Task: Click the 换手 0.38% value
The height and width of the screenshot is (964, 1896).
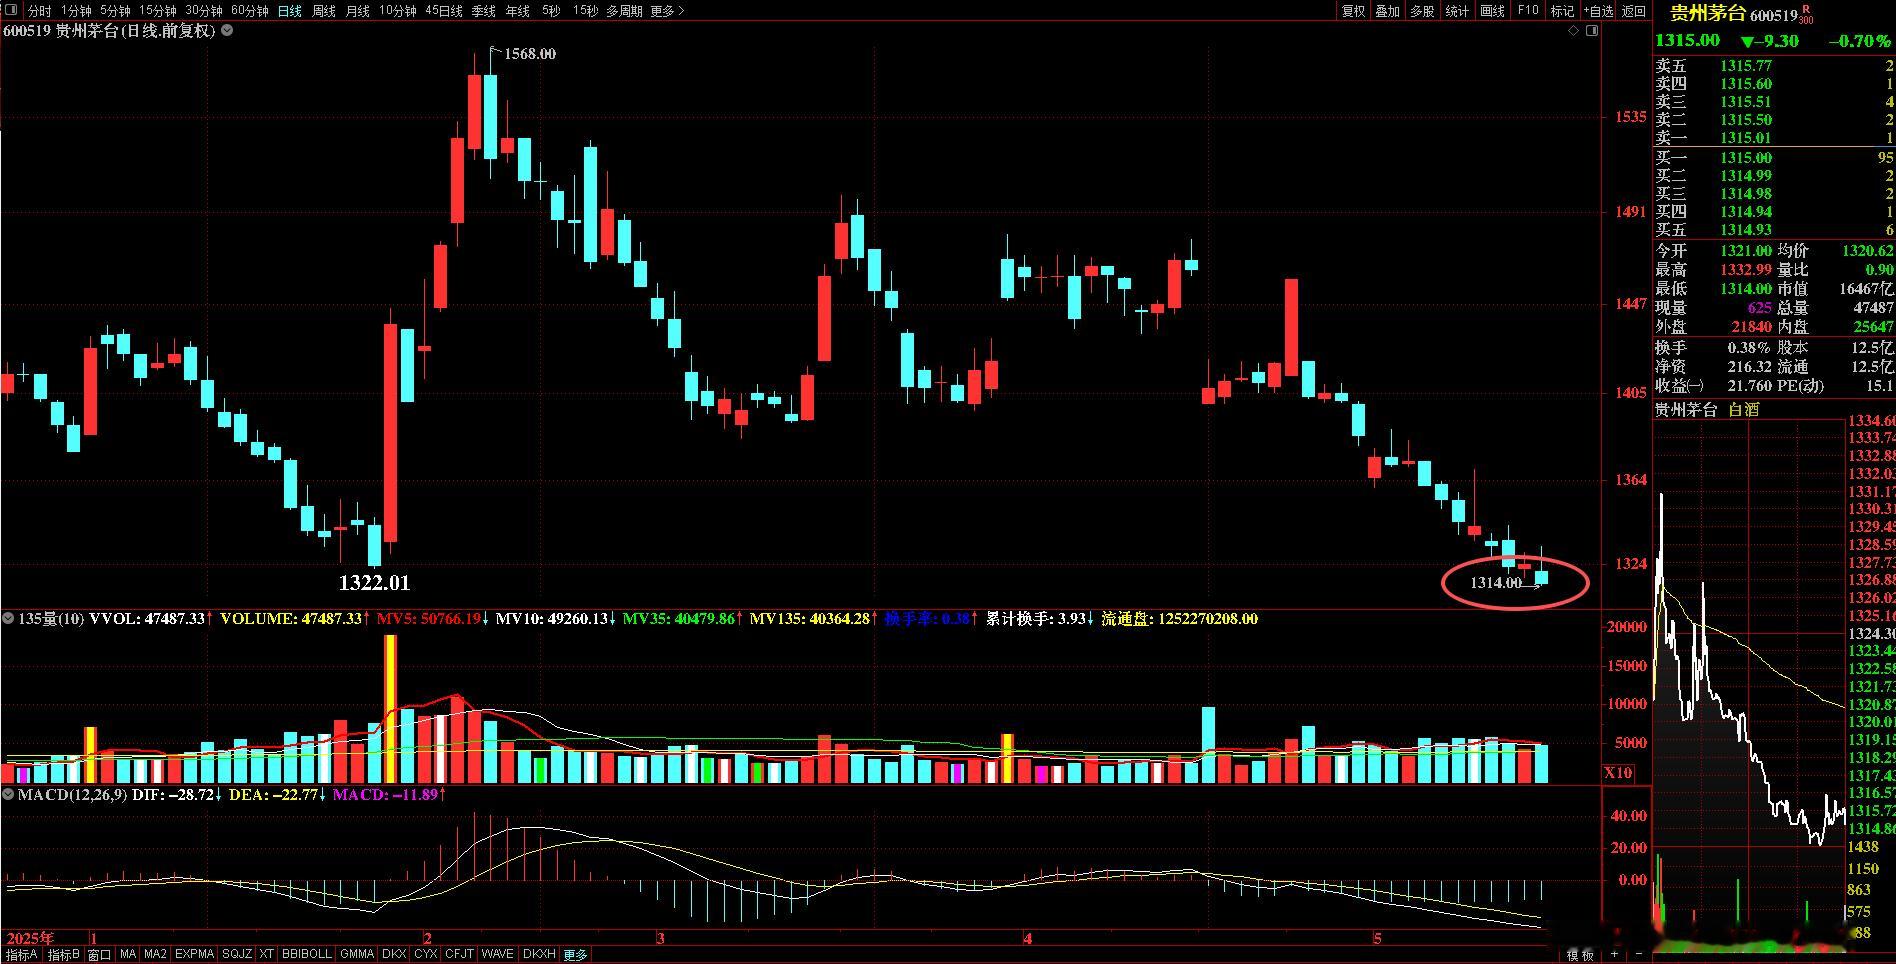Action: (1749, 348)
